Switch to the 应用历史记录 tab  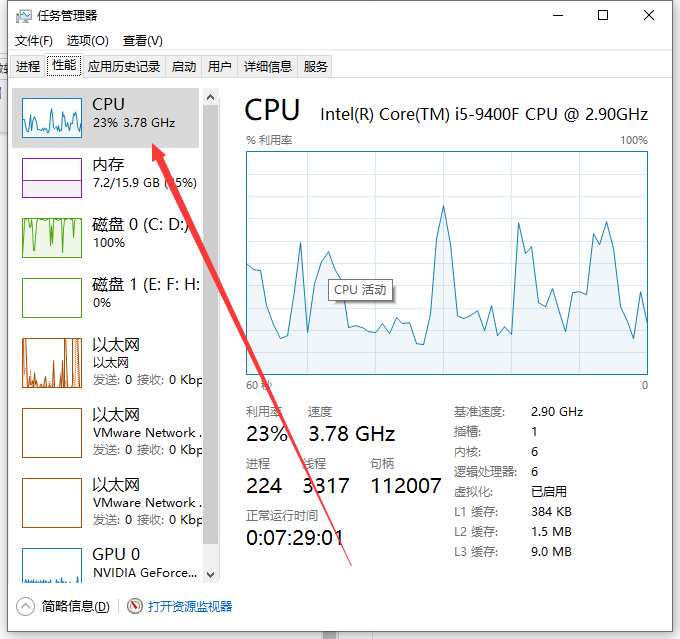[x=123, y=67]
